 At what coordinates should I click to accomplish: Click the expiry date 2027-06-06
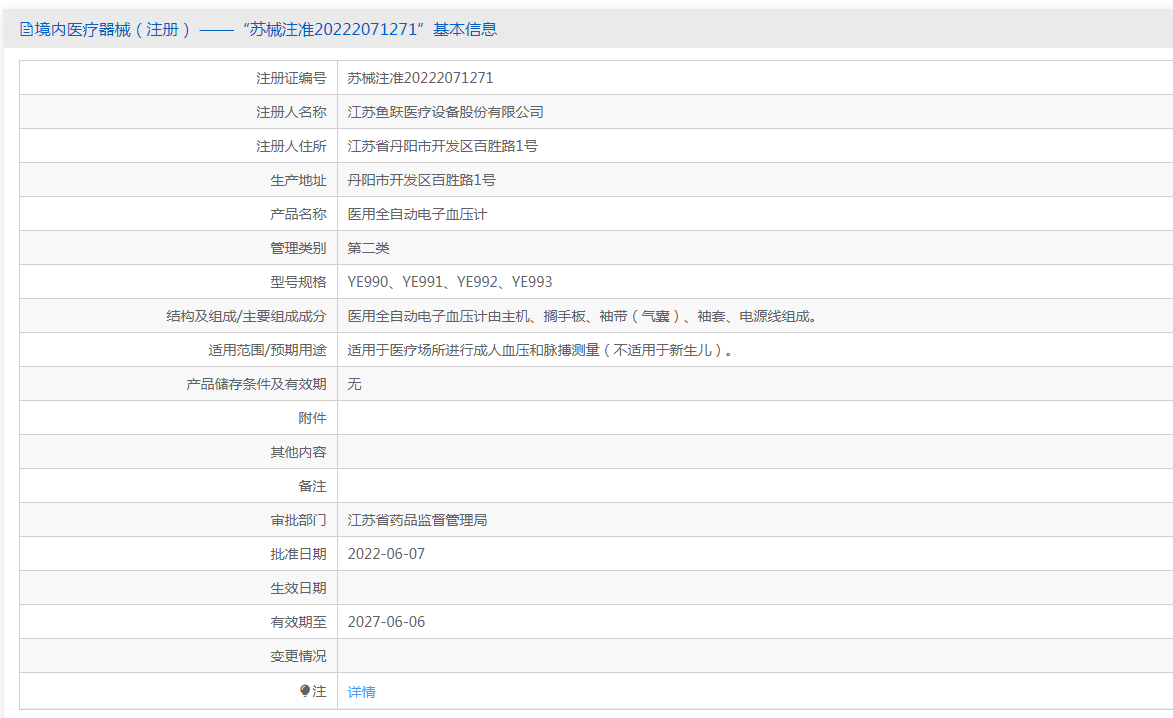386,622
